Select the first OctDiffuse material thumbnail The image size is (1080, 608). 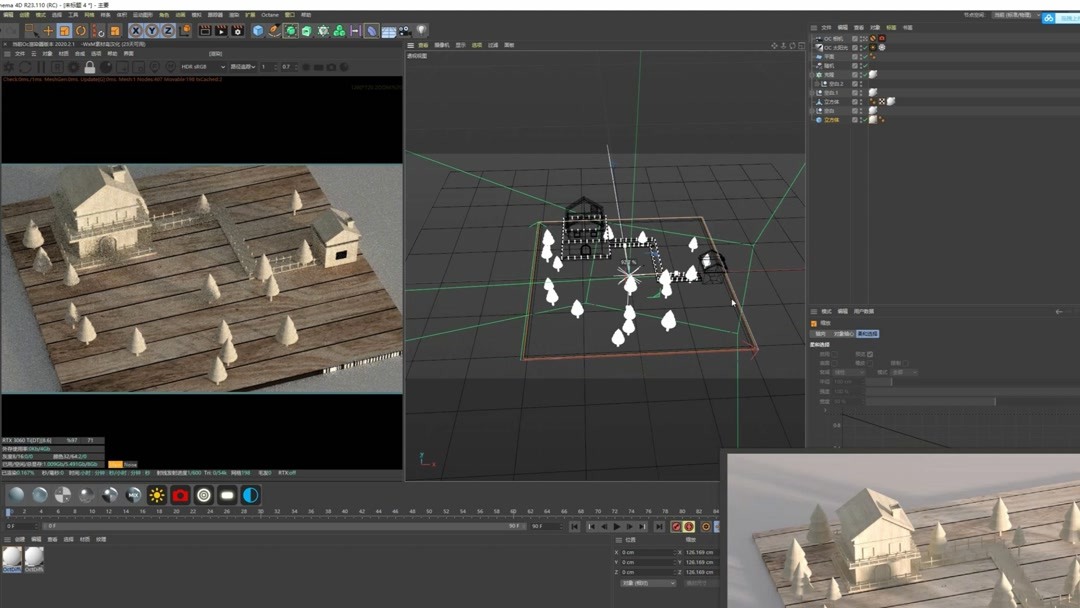pos(12,557)
